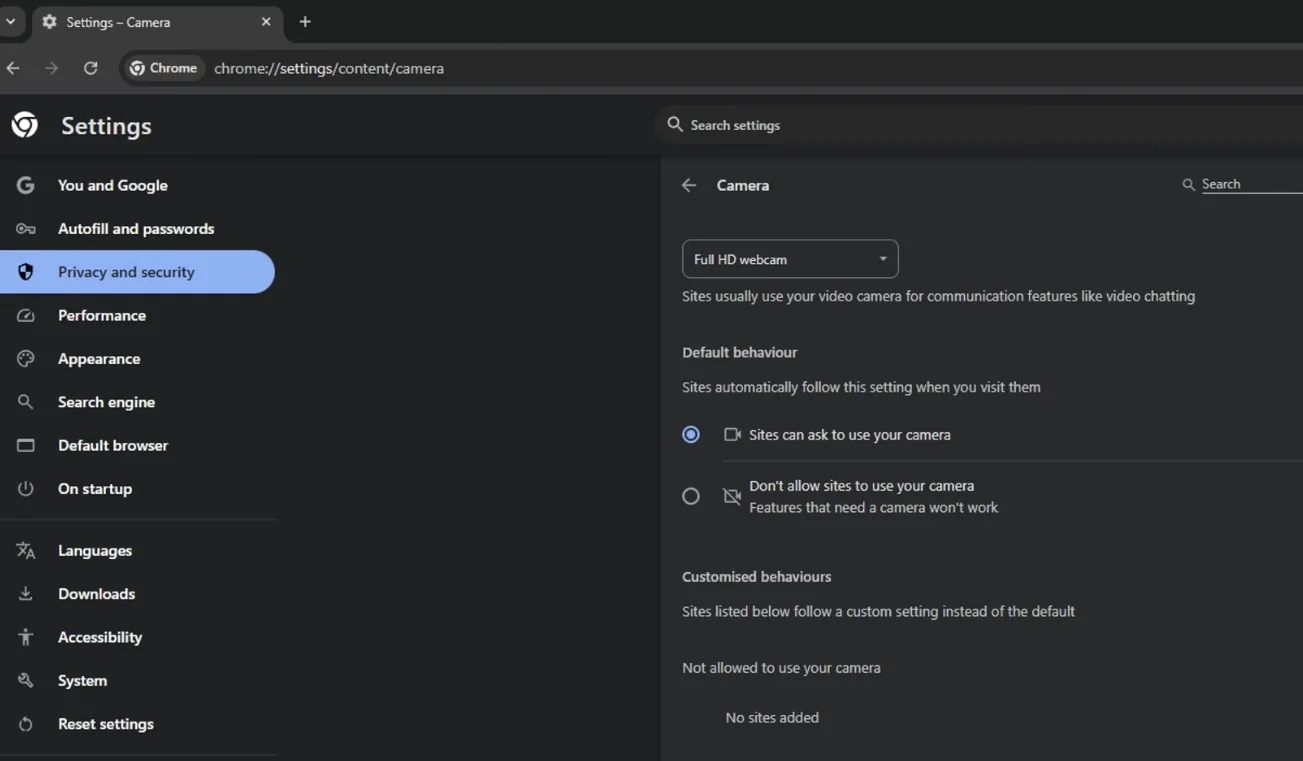Open Privacy and security section

138,272
